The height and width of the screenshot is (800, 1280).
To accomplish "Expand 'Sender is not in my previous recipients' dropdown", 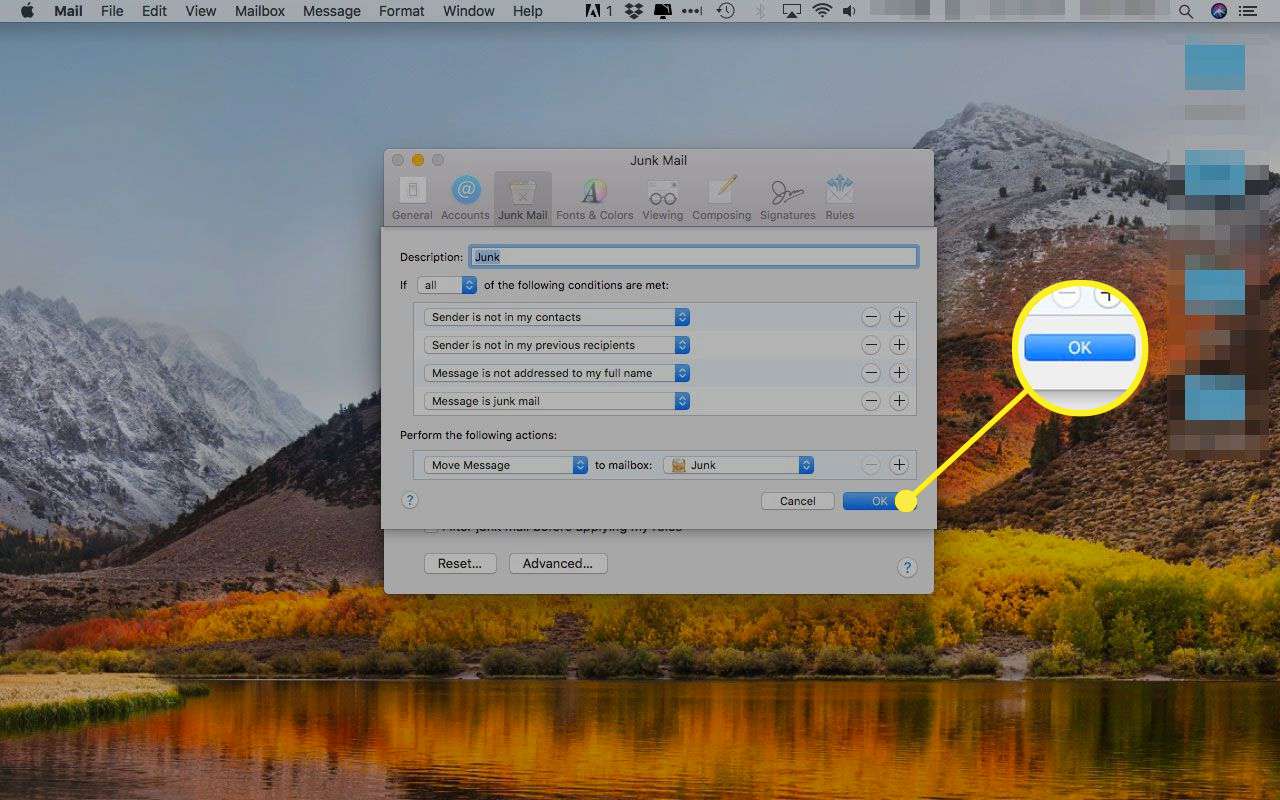I will [557, 345].
